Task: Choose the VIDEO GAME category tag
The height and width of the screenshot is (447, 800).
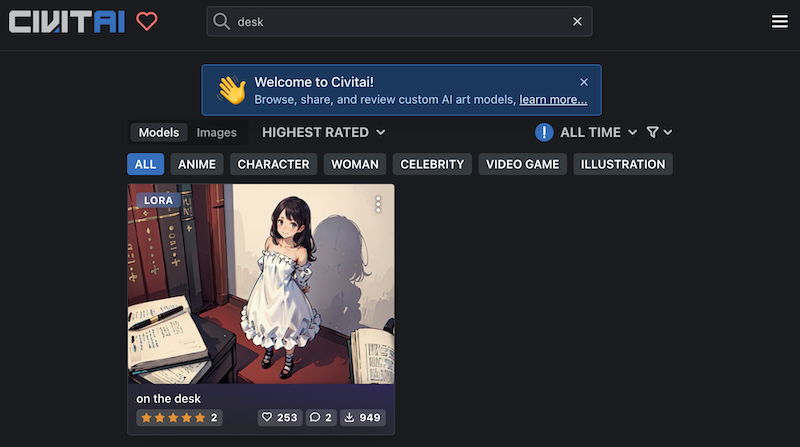Action: tap(522, 164)
